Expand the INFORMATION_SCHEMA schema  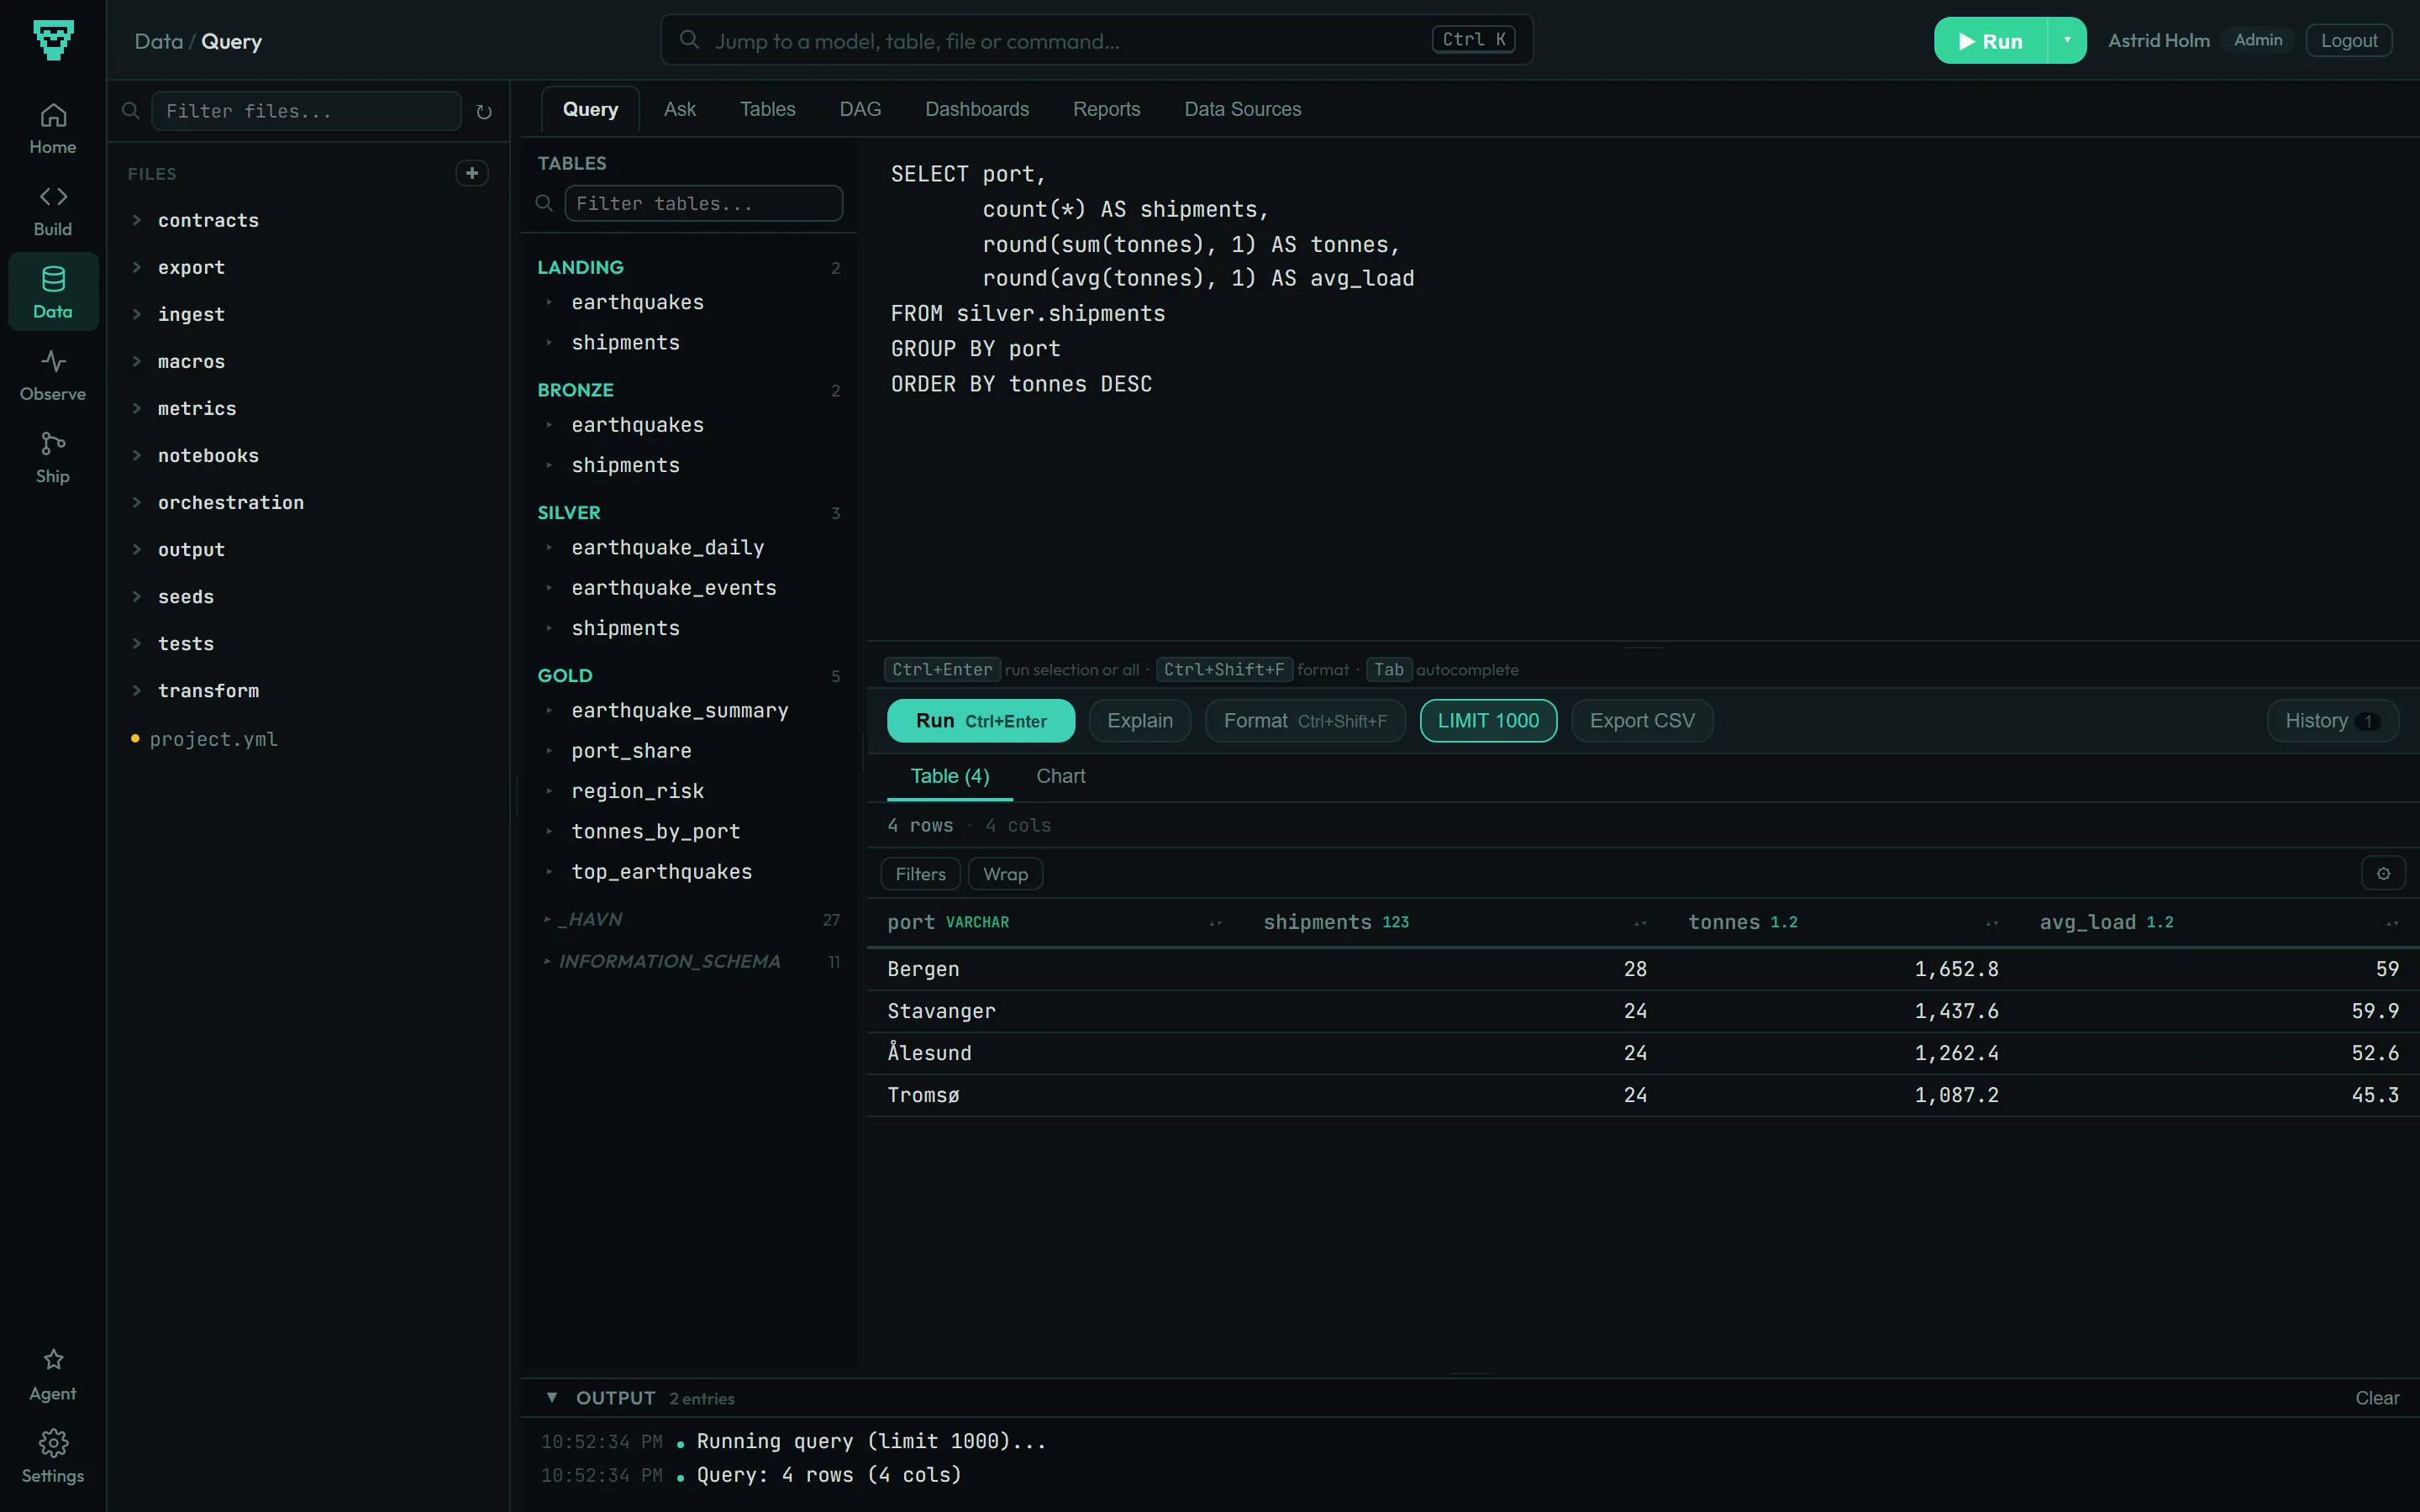[690, 961]
